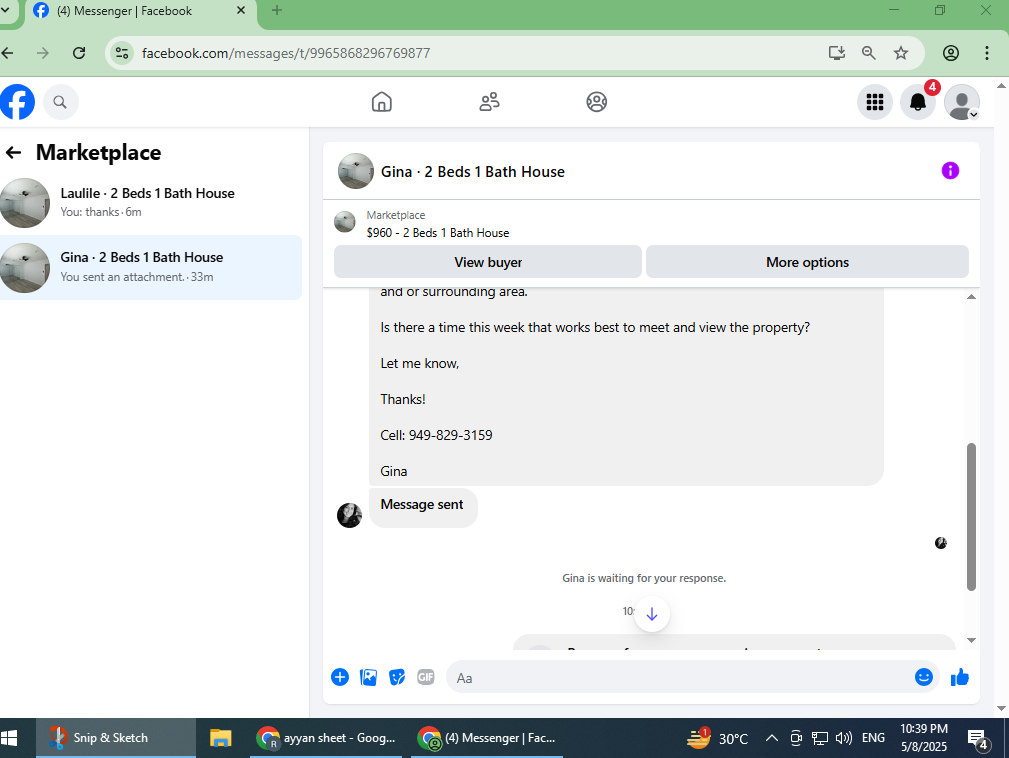
Task: Open conversation information purple icon
Action: click(x=950, y=171)
